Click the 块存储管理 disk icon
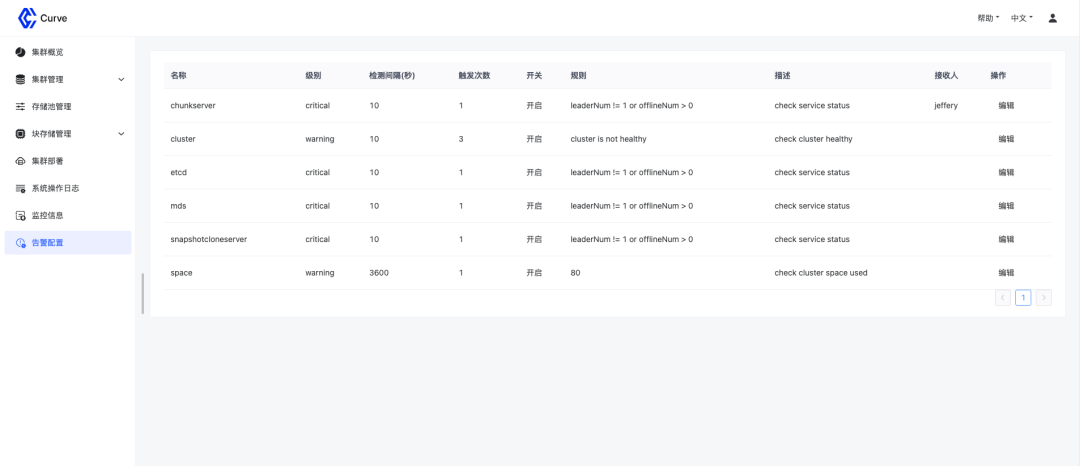This screenshot has height=466, width=1080. click(x=20, y=134)
